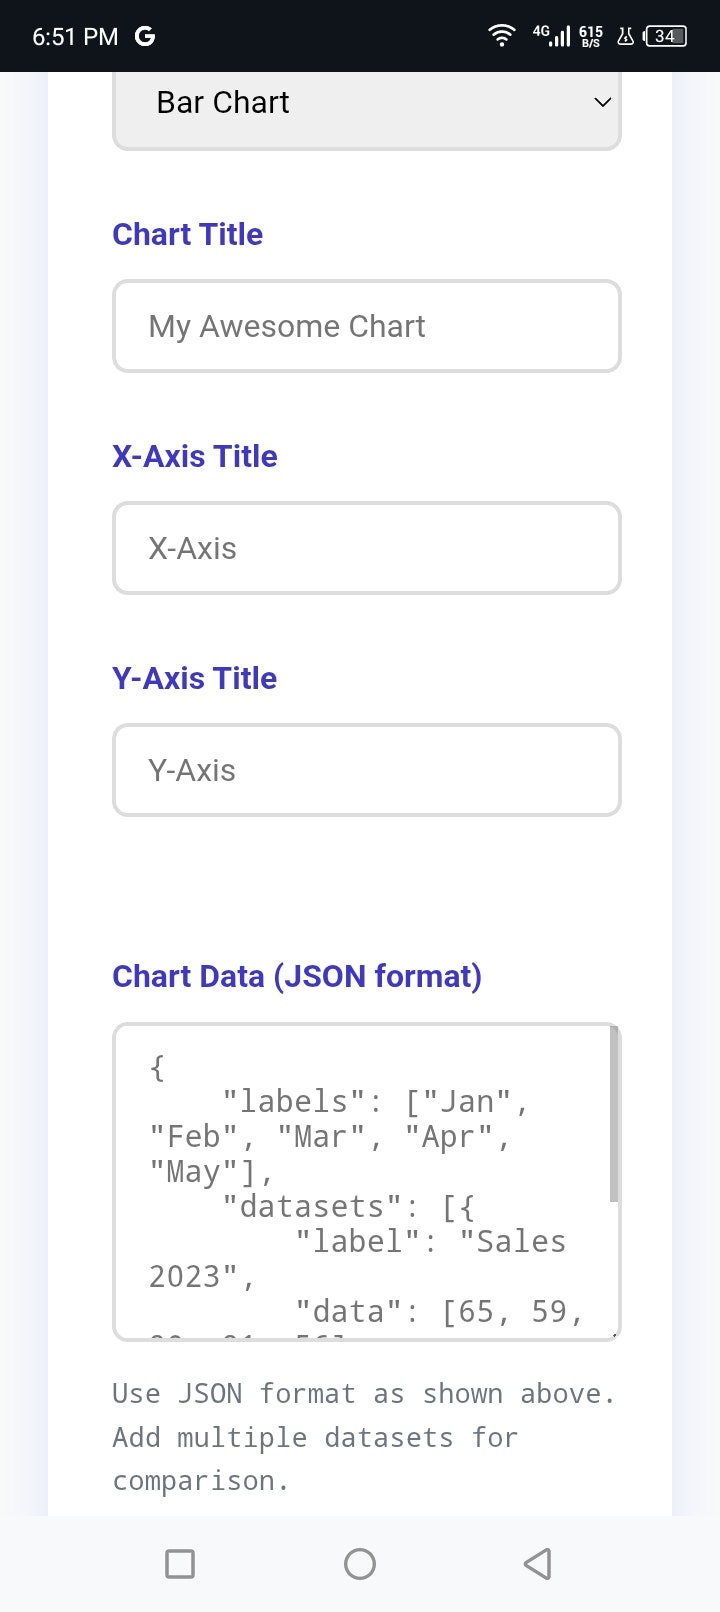Image resolution: width=720 pixels, height=1612 pixels.
Task: Tap the dropdown chevron arrow
Action: pos(602,102)
